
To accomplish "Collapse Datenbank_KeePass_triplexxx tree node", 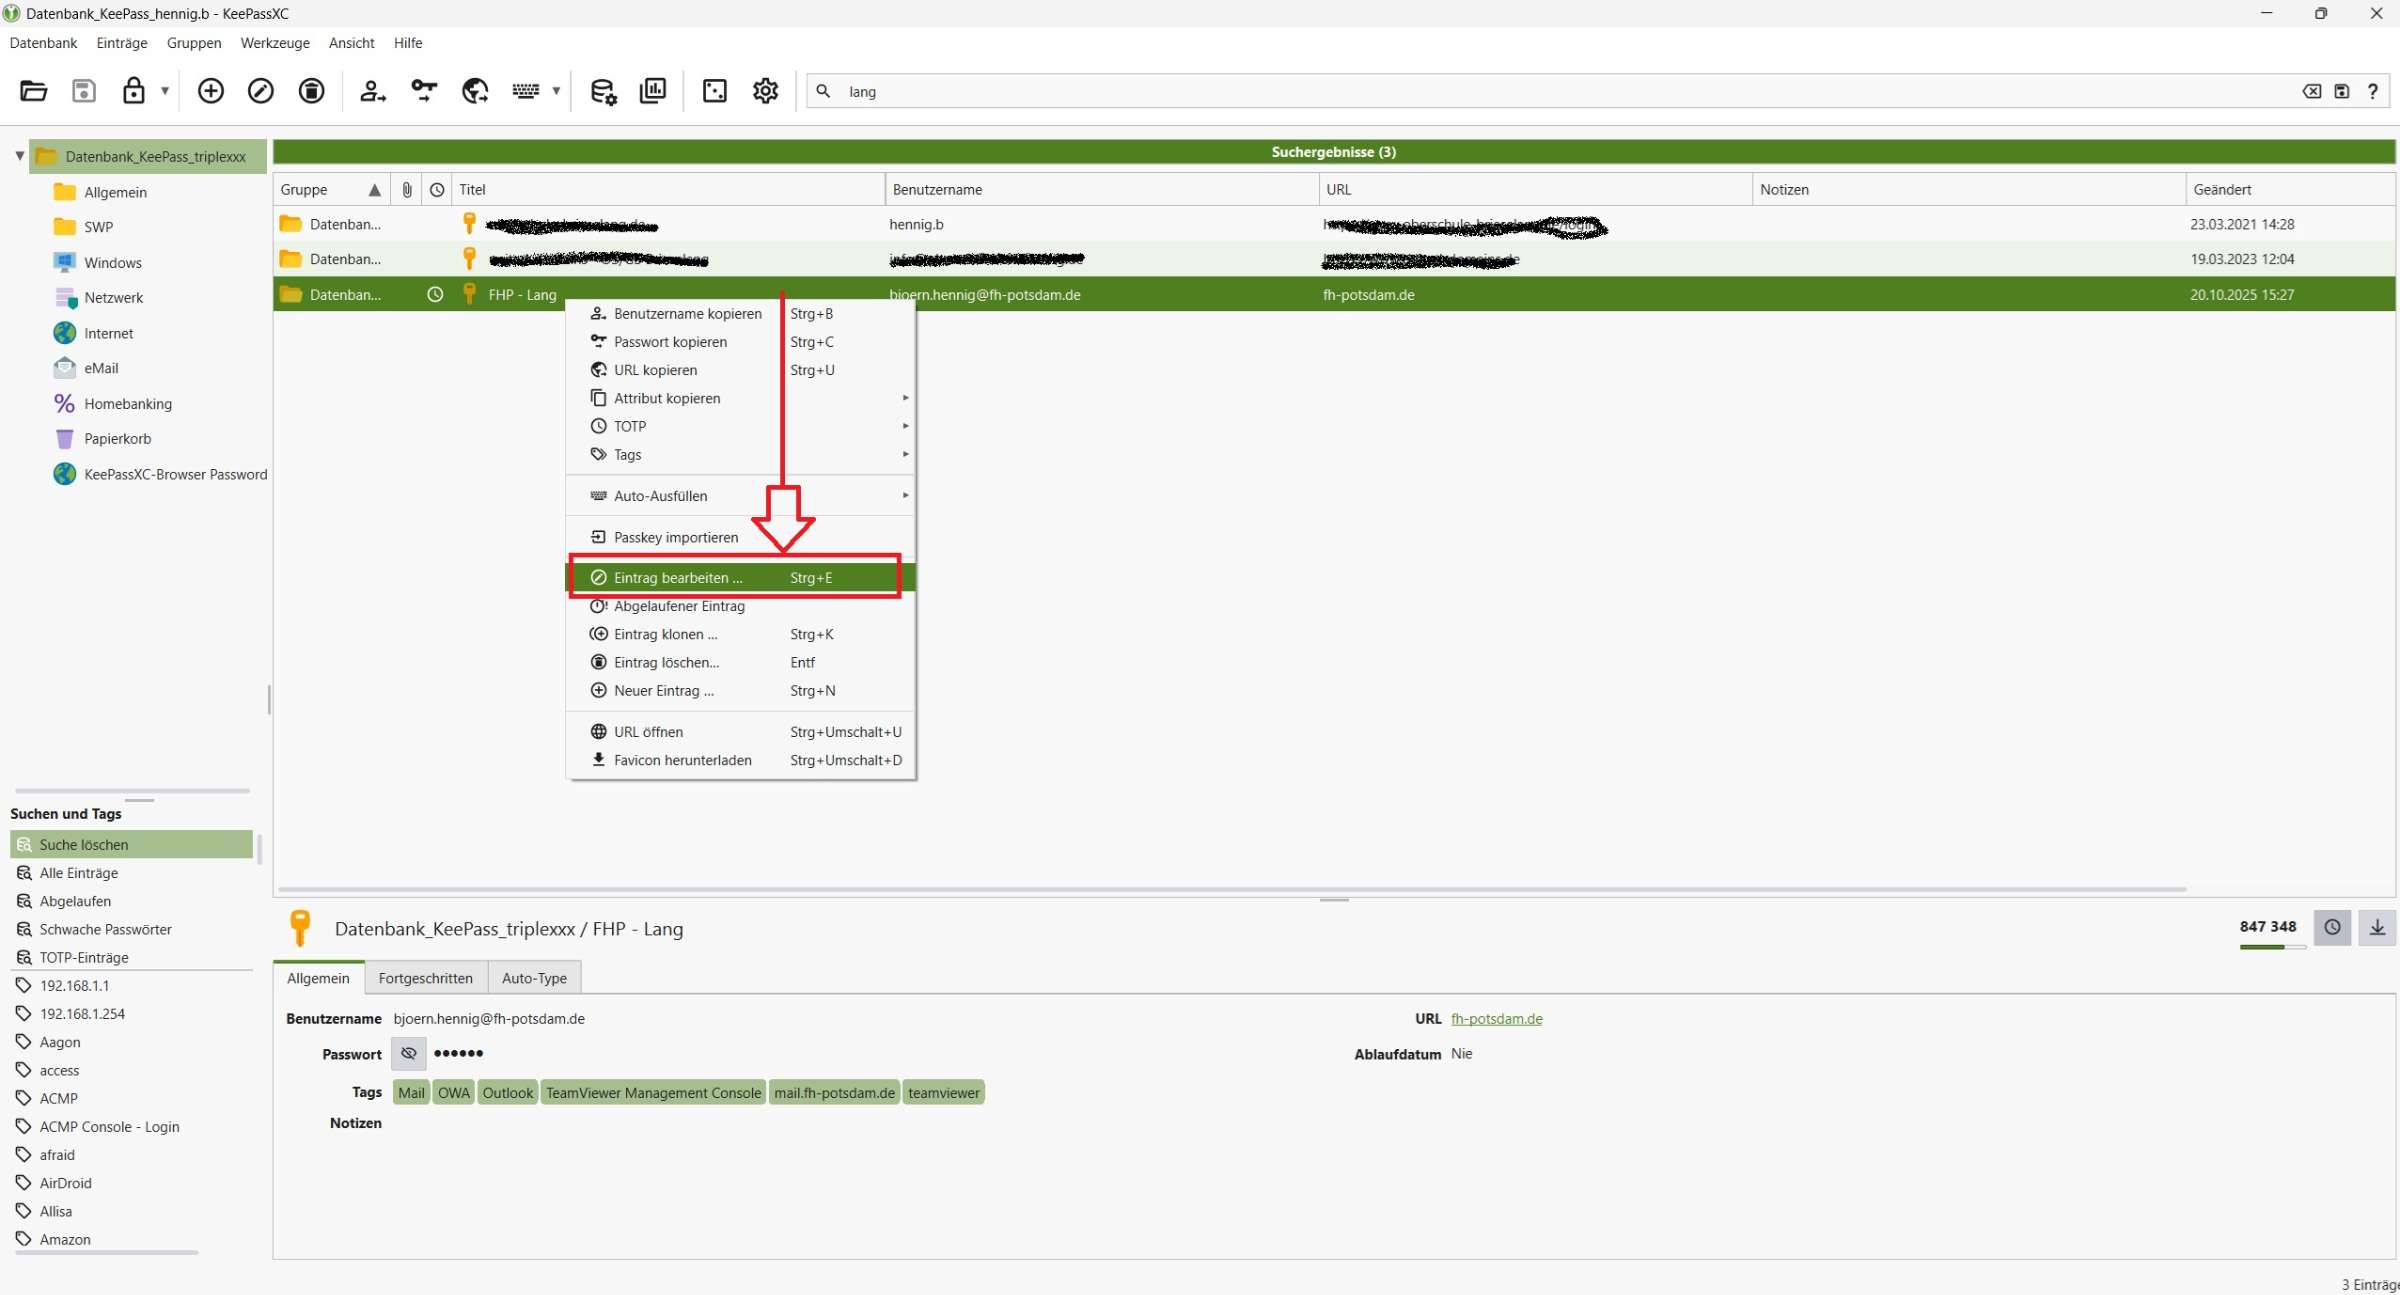I will [x=19, y=156].
